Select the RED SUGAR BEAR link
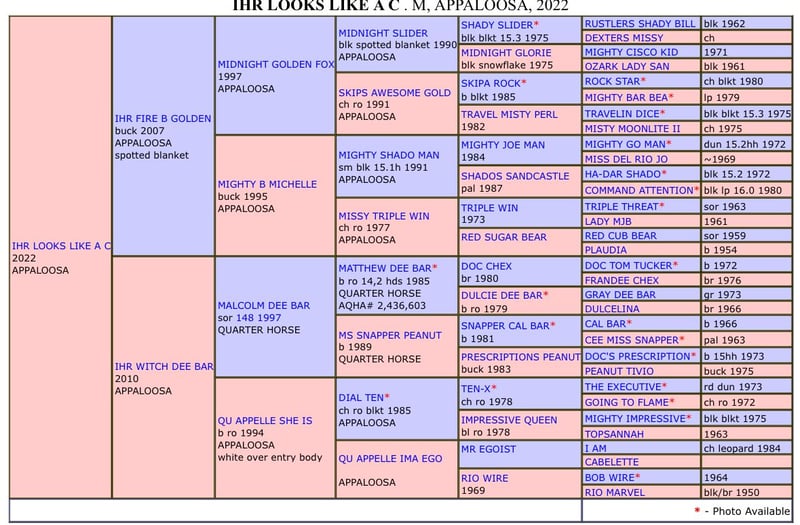 (x=503, y=237)
